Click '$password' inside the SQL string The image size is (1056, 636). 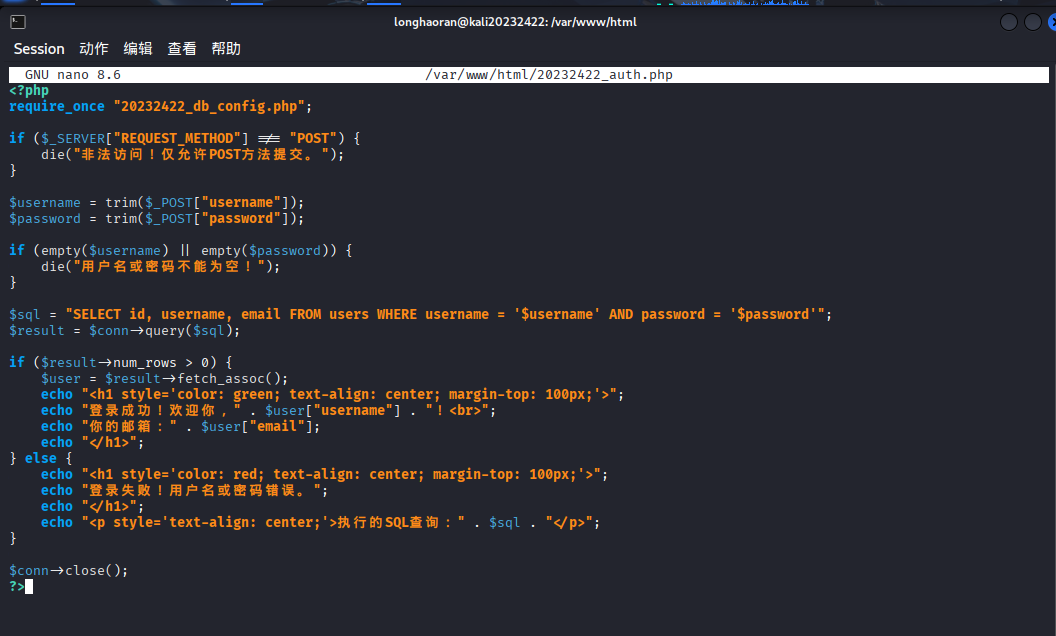click(x=773, y=315)
